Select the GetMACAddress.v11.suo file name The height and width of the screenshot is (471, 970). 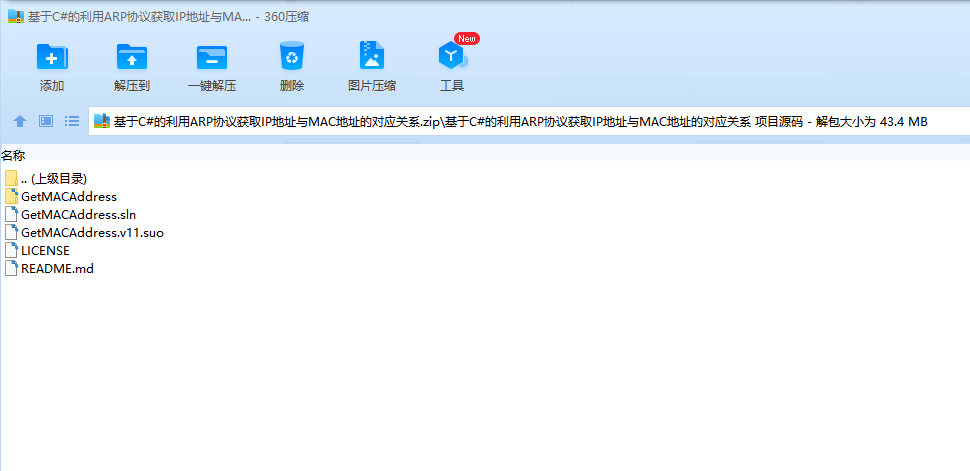click(92, 233)
